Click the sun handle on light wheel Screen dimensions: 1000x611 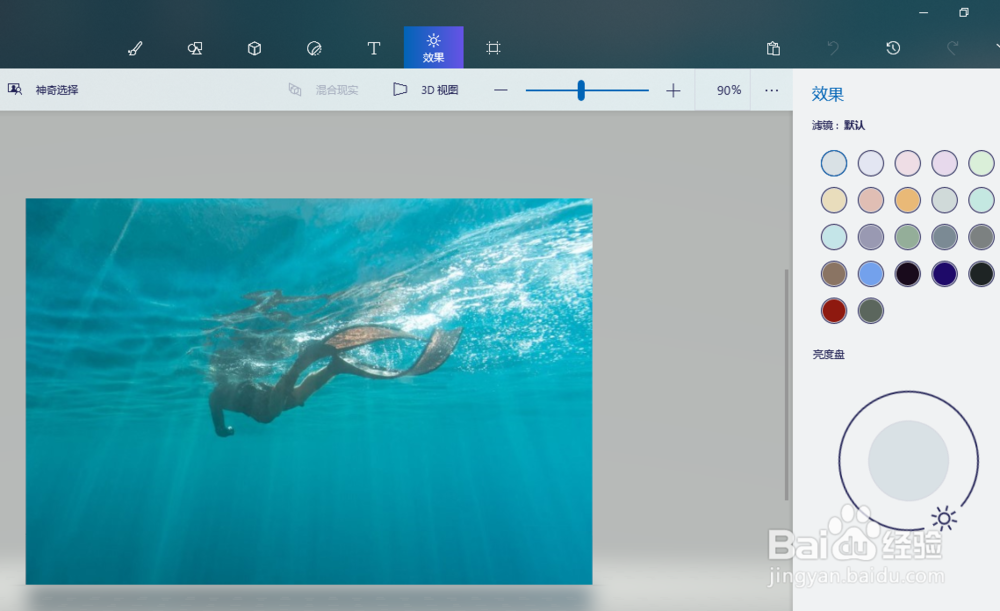click(x=944, y=519)
